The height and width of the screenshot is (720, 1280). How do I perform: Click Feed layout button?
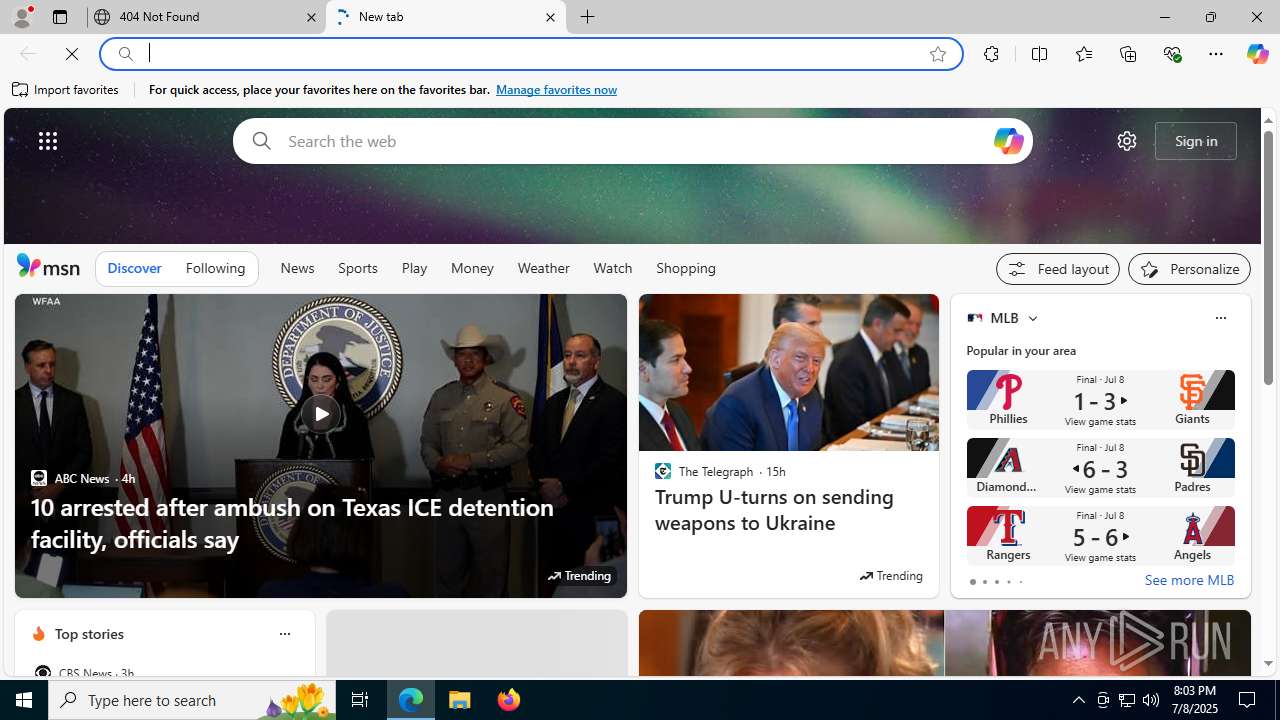pyautogui.click(x=1058, y=269)
